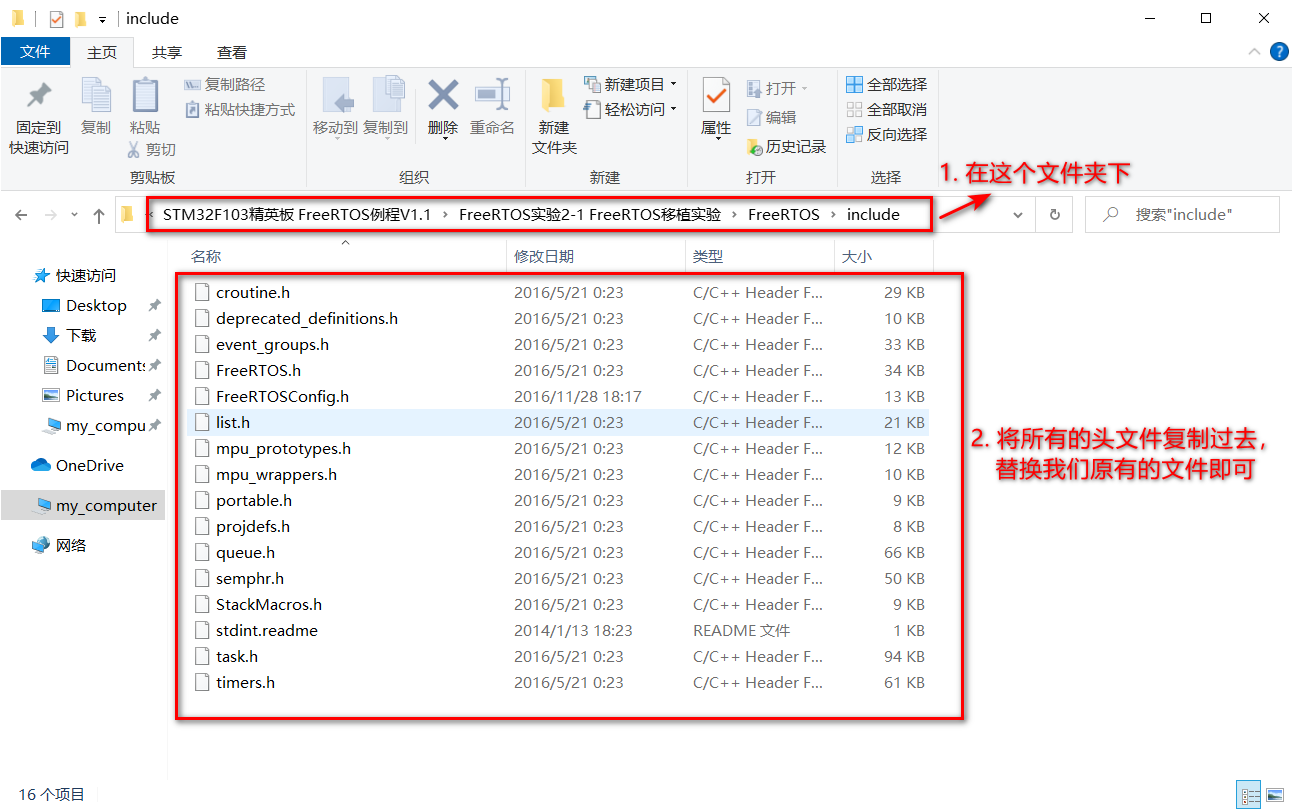The height and width of the screenshot is (810, 1293).
Task: Open the recent locations dropdown arrow
Action: 73,216
